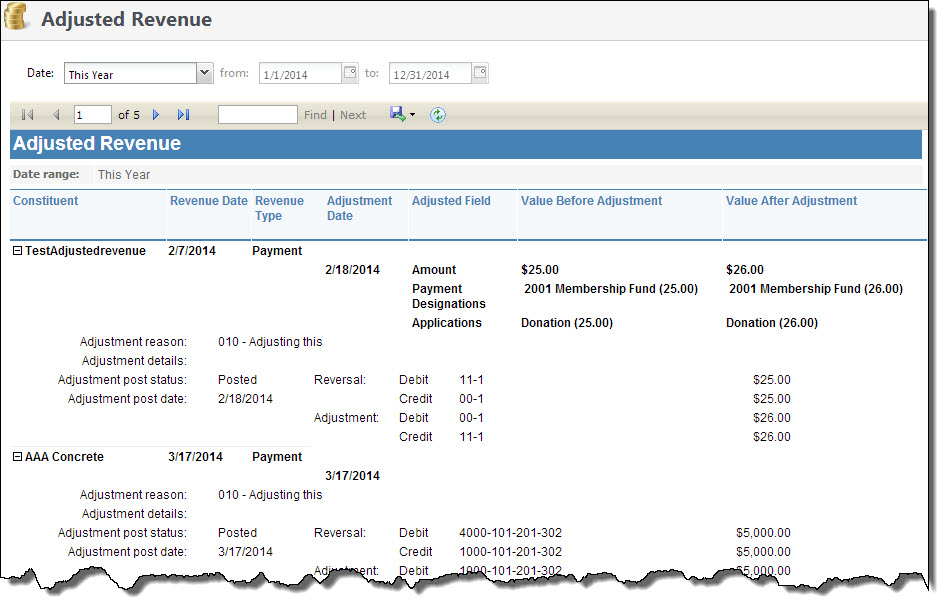Click AAA Concrete revenue date 3/17/2014
This screenshot has height=613, width=944.
[196, 456]
